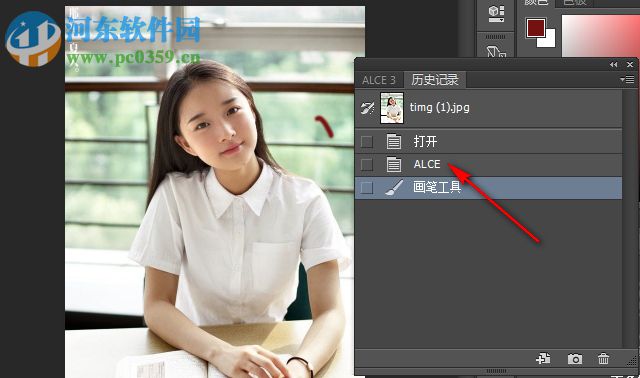Select the 画笔工具 history state

(x=489, y=188)
